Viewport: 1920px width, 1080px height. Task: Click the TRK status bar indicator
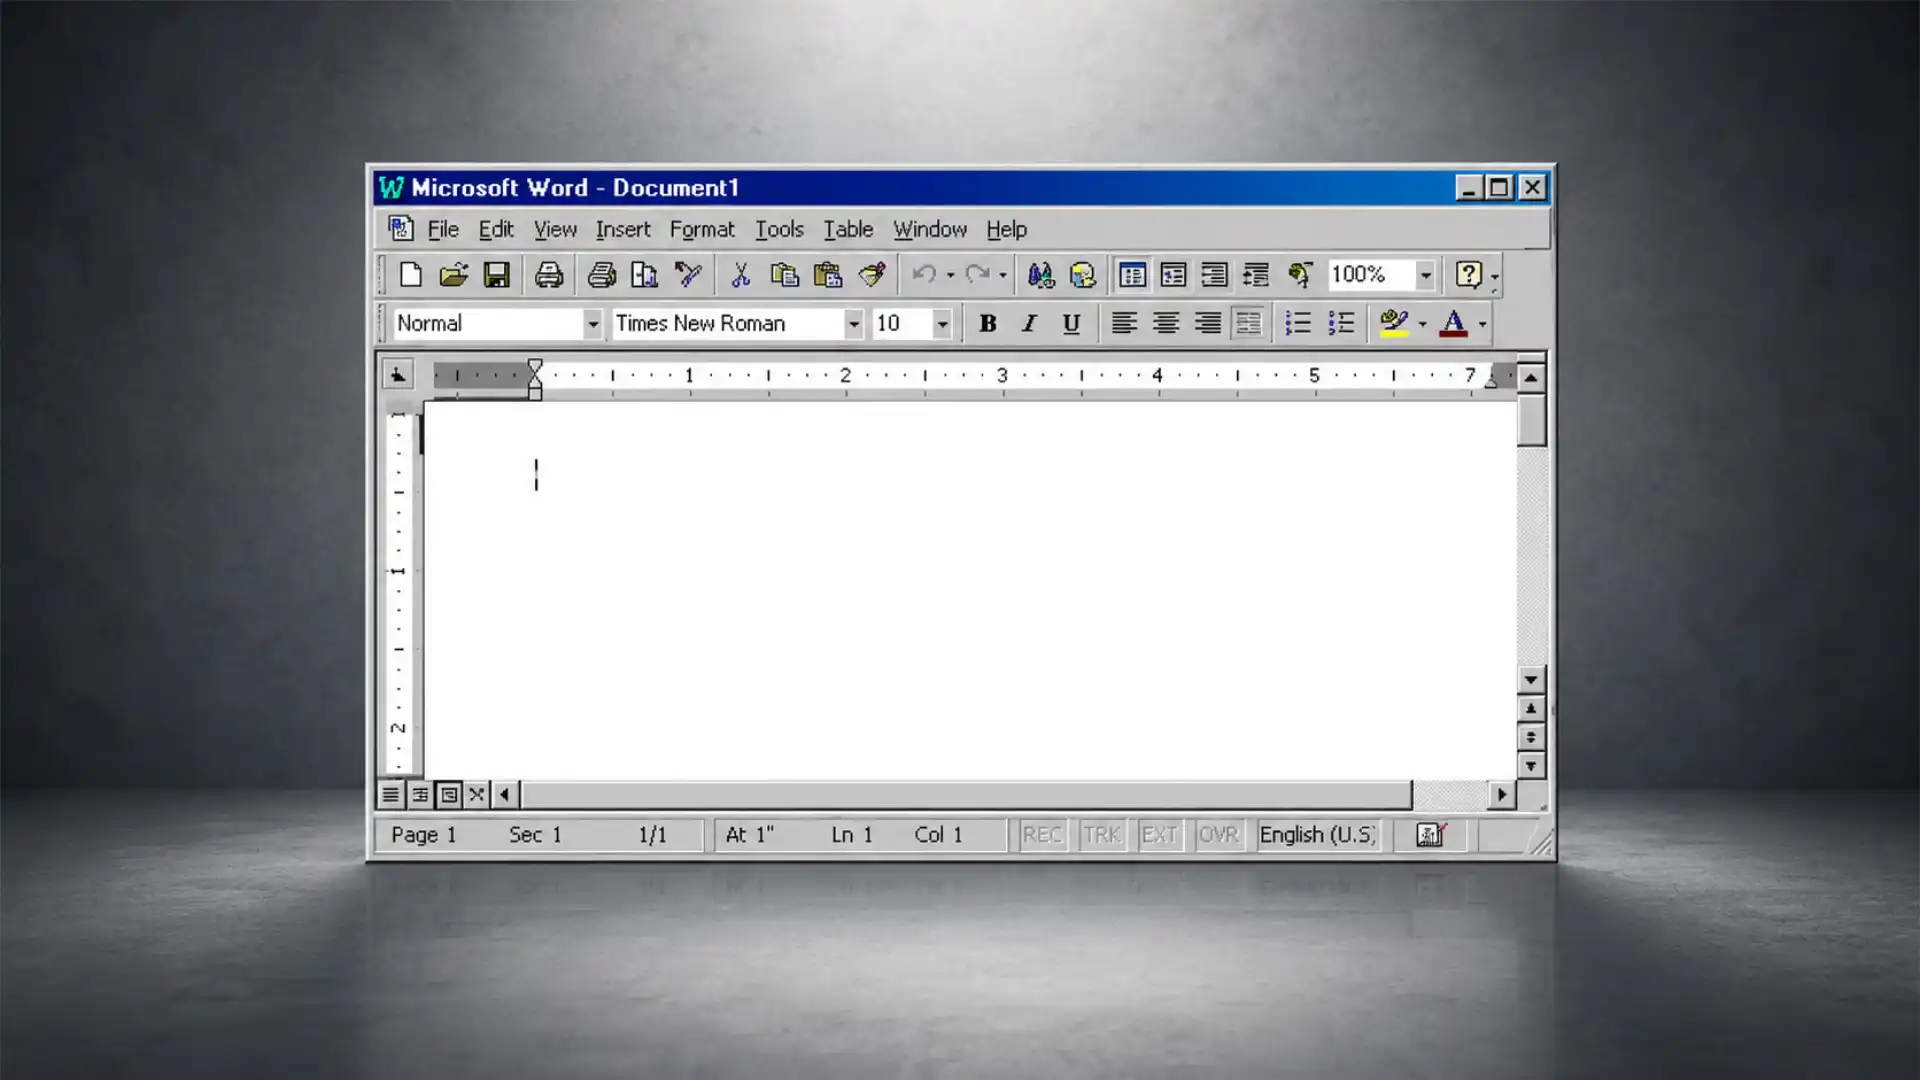pos(1102,835)
